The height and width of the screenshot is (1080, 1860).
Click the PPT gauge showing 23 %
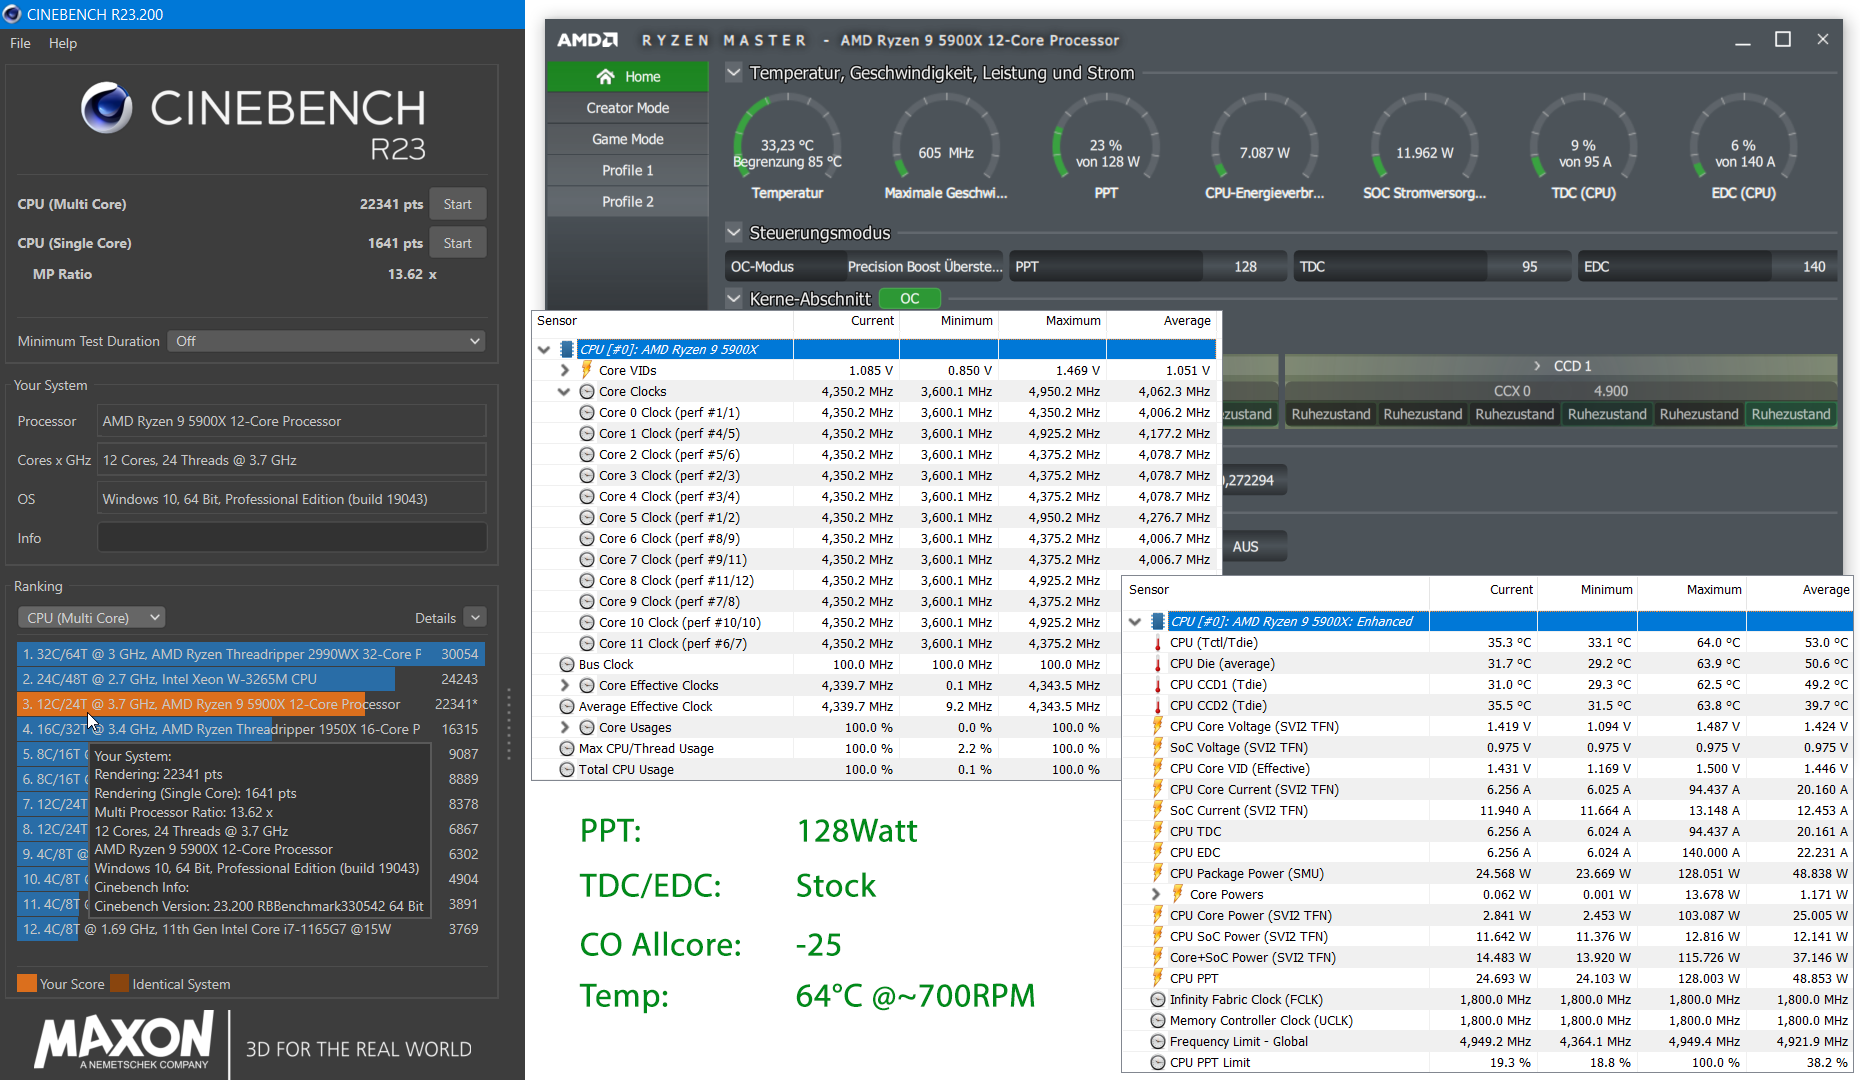pos(1106,148)
